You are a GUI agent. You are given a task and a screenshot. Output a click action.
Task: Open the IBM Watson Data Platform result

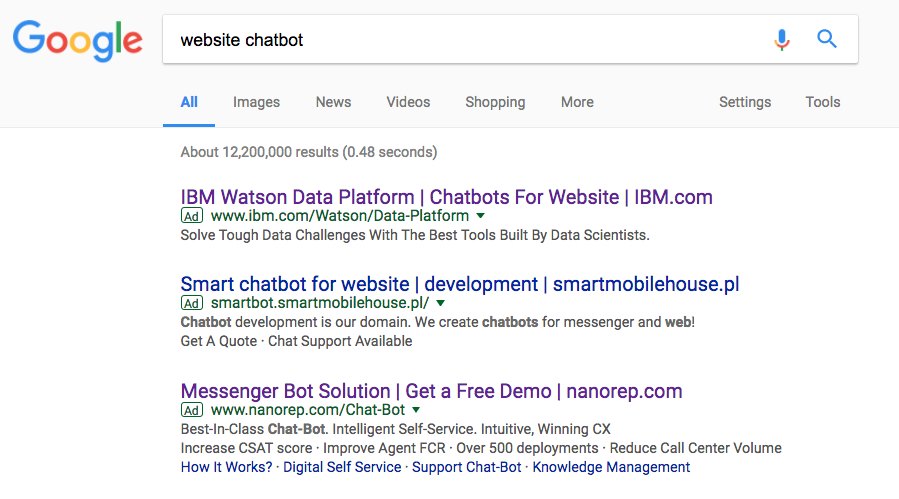coord(446,197)
